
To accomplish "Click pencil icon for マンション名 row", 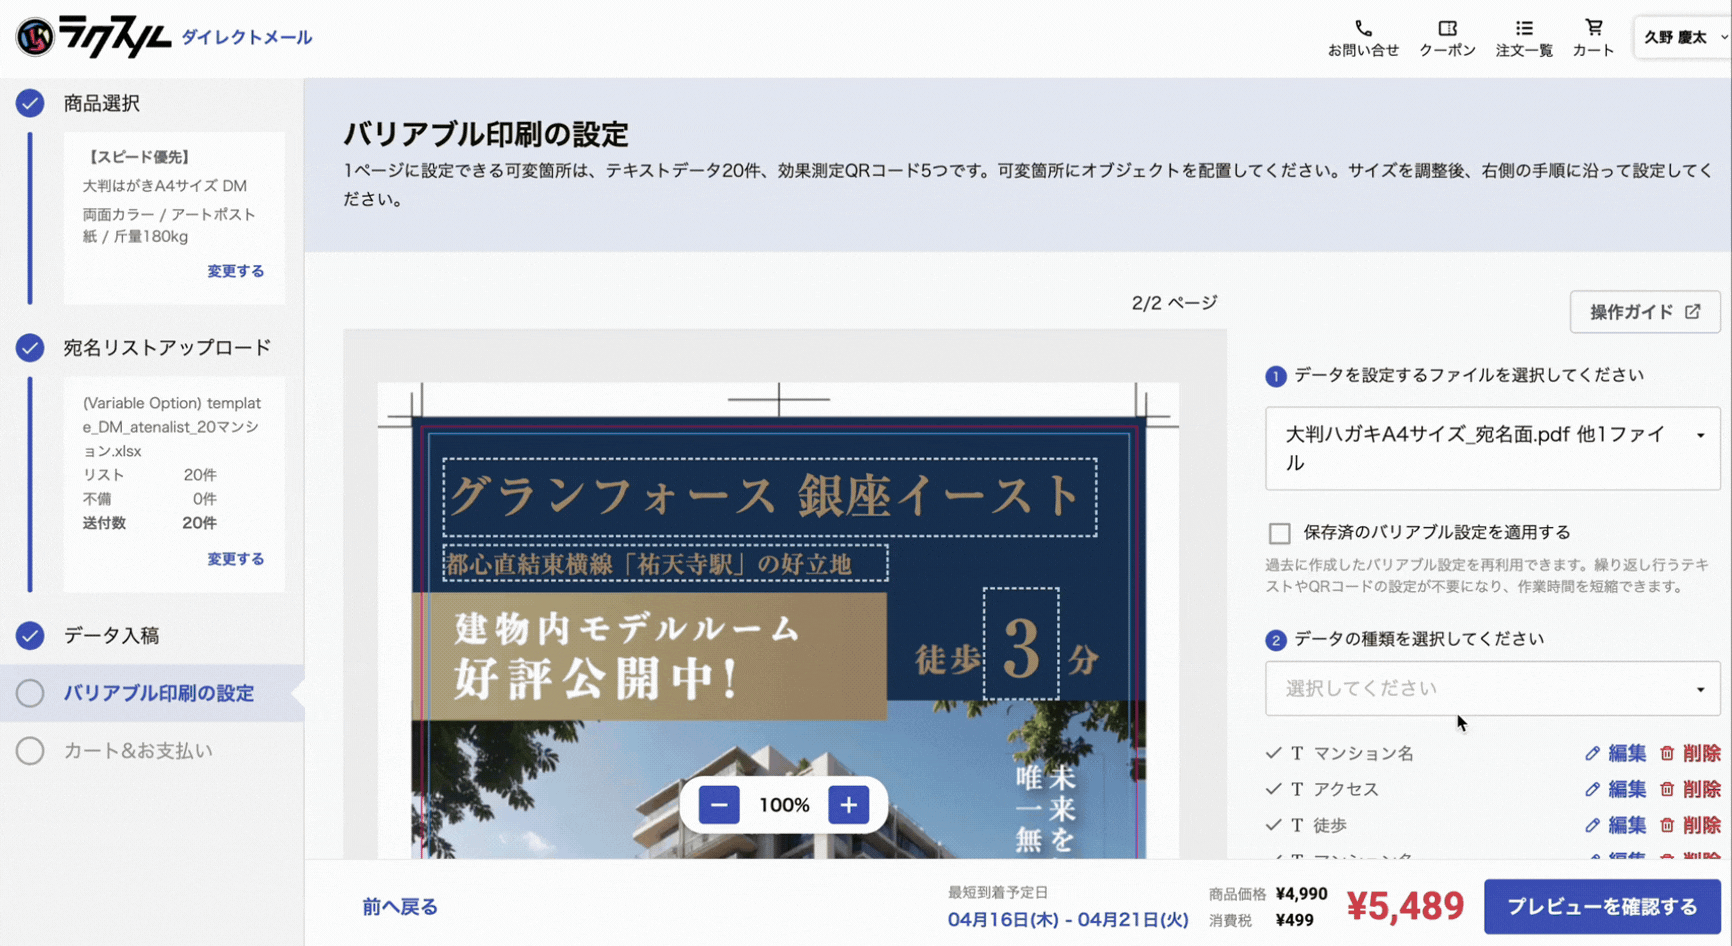I will tap(1592, 753).
